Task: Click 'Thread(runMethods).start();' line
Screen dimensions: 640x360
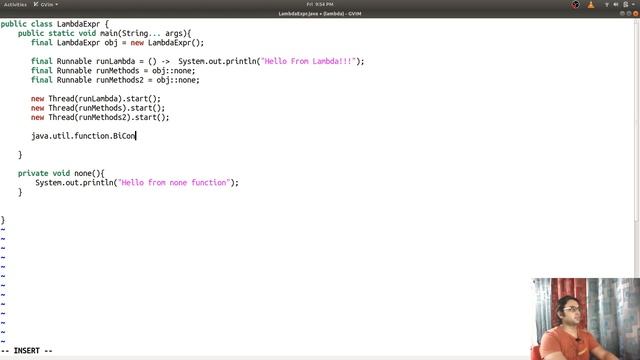Action: click(98, 108)
